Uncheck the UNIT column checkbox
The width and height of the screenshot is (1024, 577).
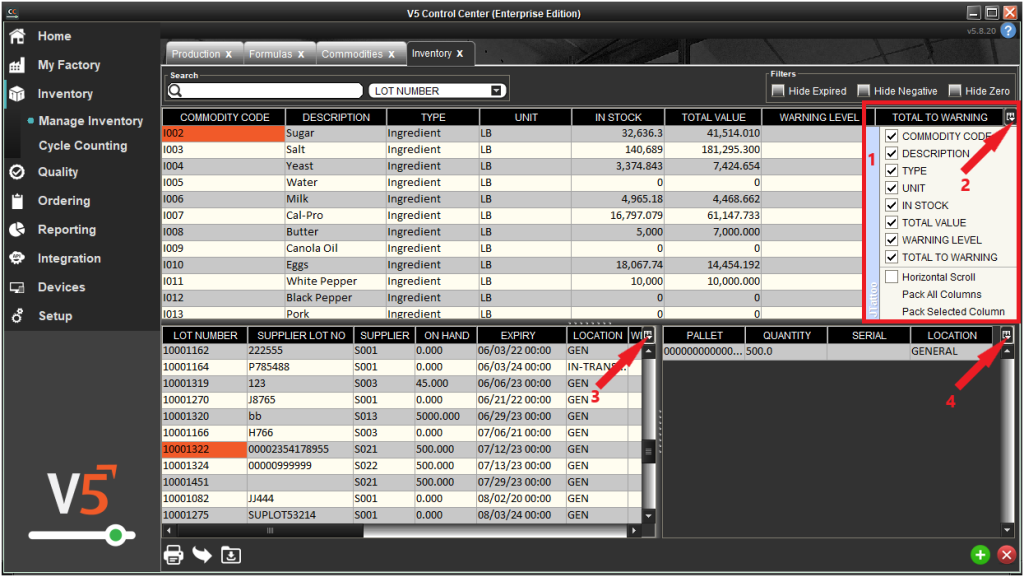[891, 188]
